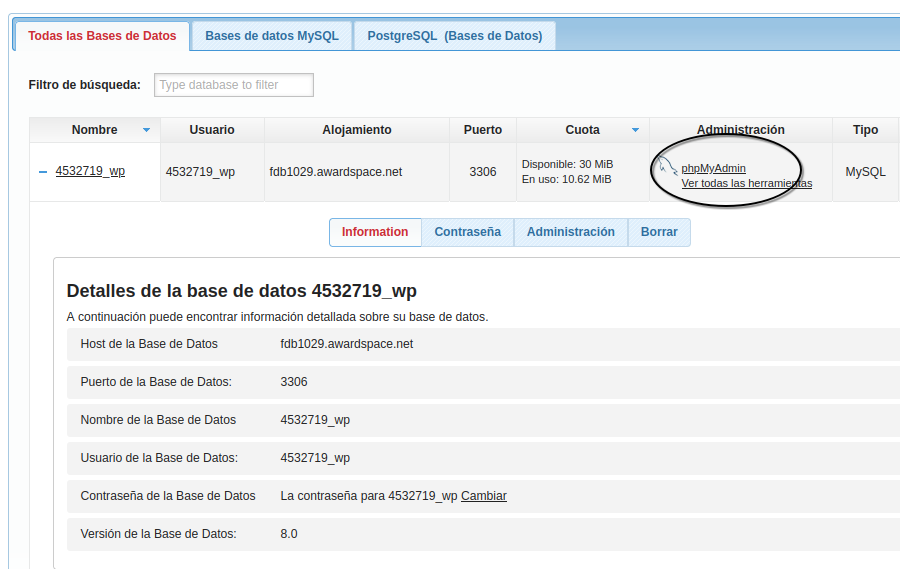Open the 4532719_wp database name link
This screenshot has width=900, height=569.
90,171
